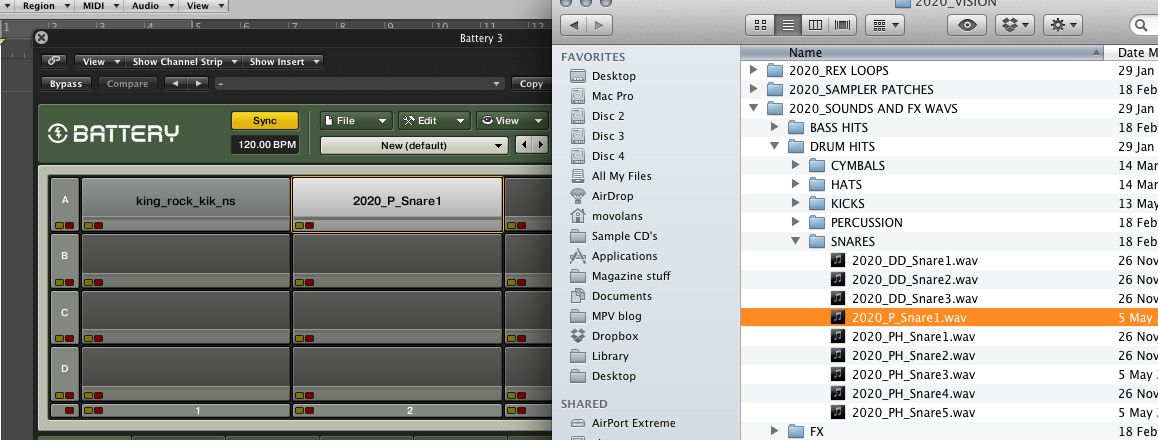
Task: Expand the 2020_REX LOOPS folder
Action: tap(753, 70)
